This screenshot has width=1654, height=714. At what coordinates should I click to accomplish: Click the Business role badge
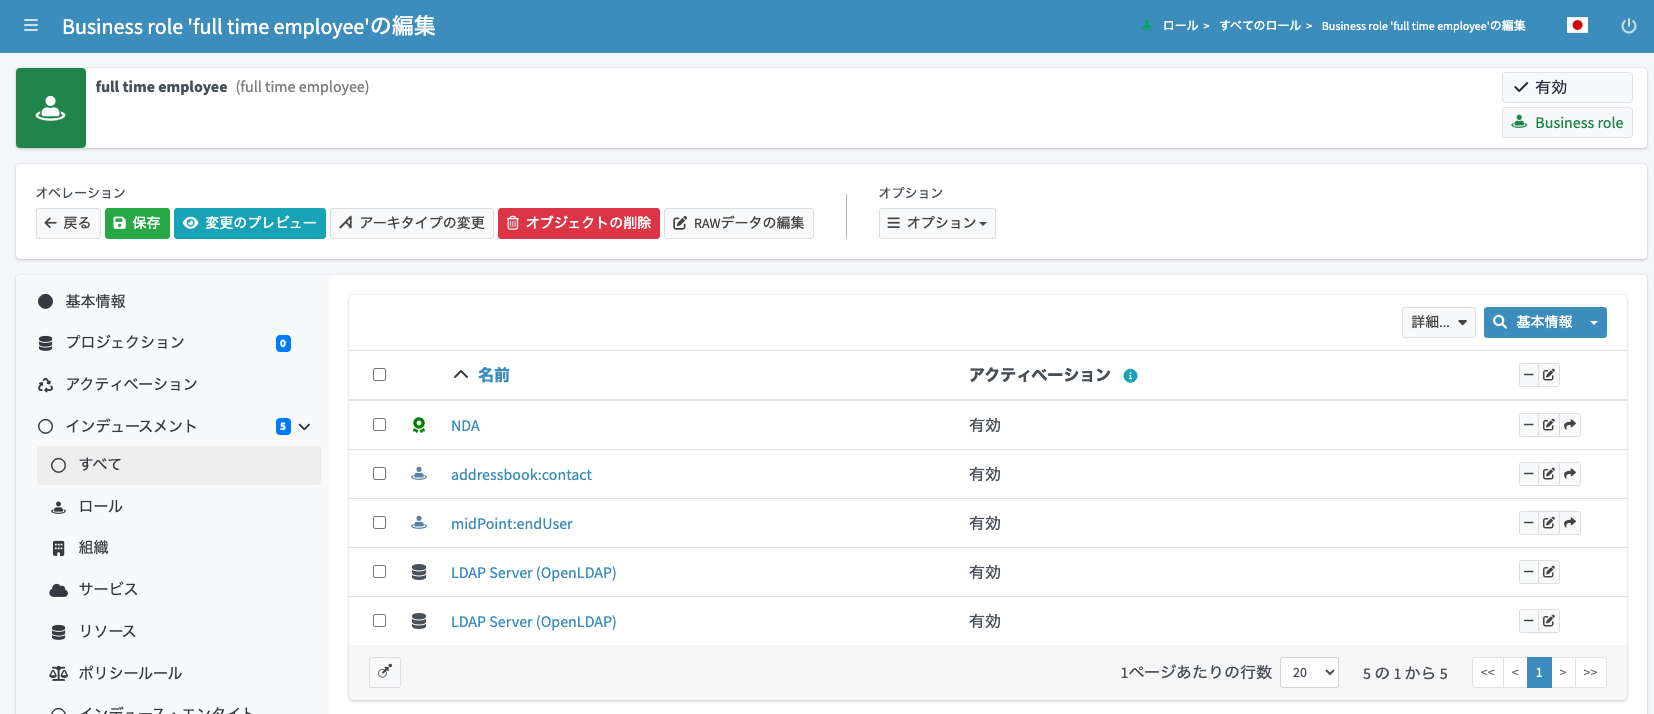1567,122
